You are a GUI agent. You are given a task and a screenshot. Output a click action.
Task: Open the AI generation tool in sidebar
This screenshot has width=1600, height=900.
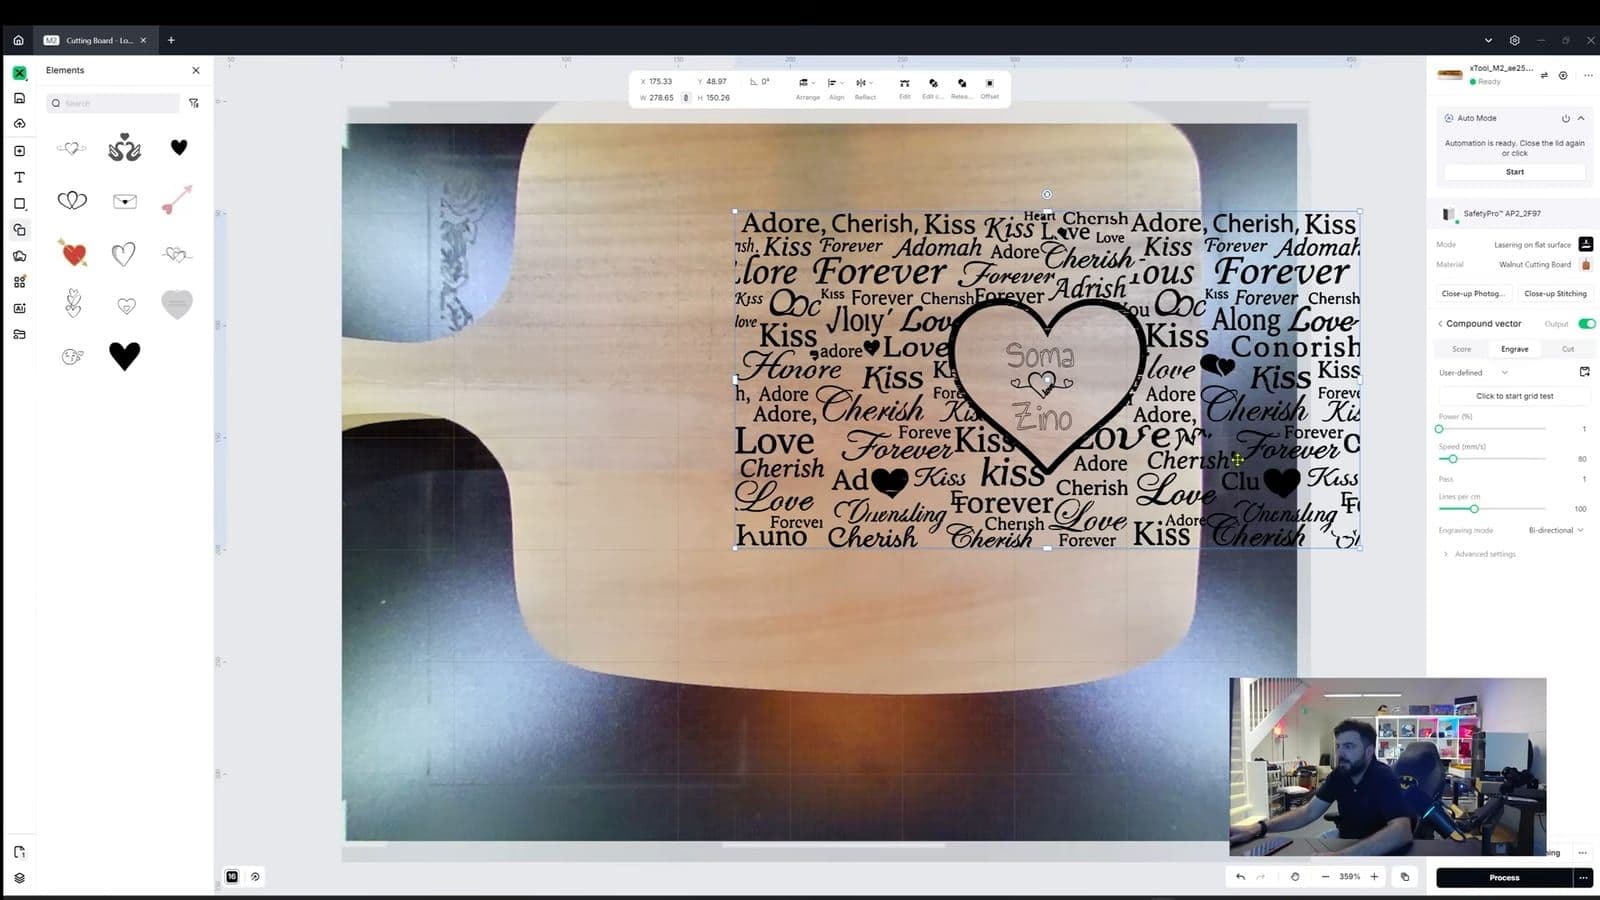pos(19,308)
